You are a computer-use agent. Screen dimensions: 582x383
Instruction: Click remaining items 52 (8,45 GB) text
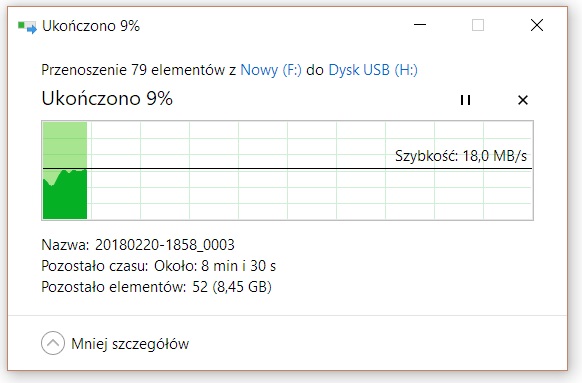pyautogui.click(x=232, y=287)
